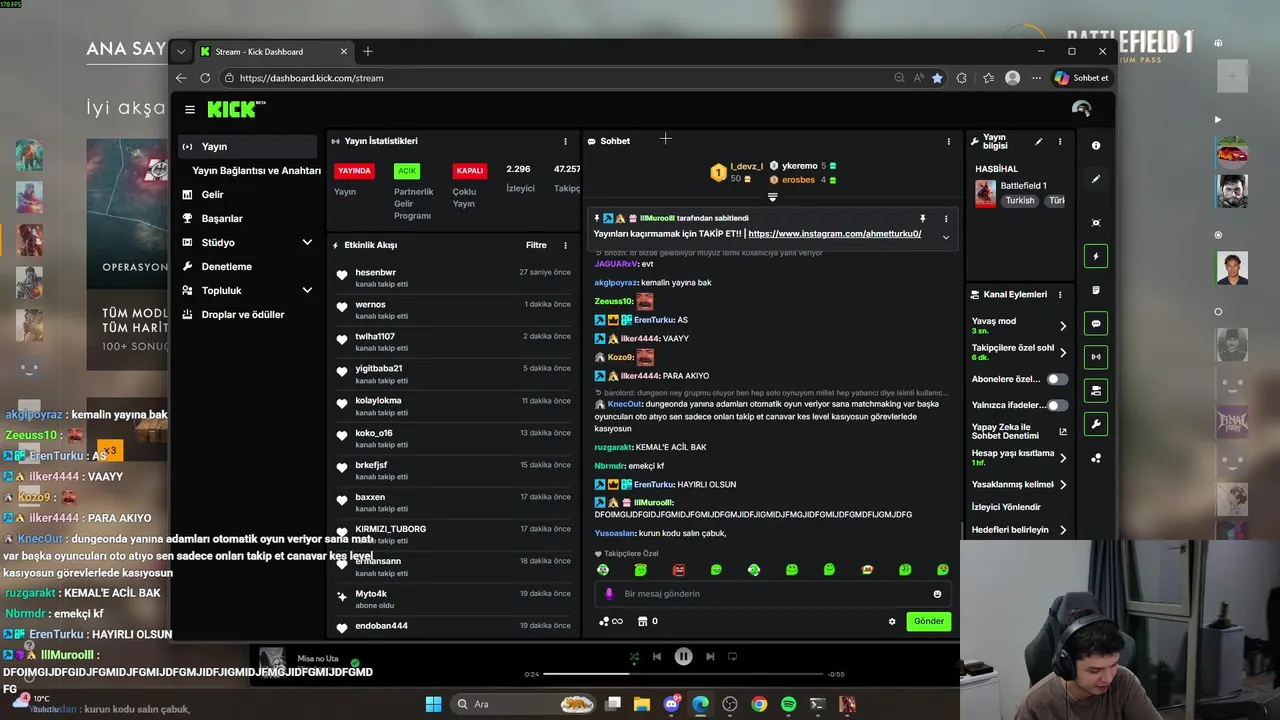1280x720 pixels.
Task: Toggle the chat bubble panel icon
Action: click(1096, 324)
